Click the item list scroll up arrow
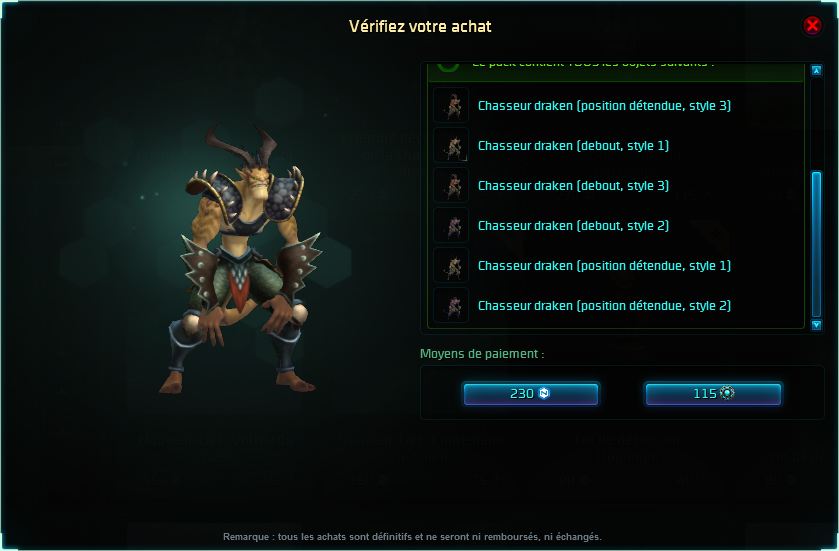This screenshot has height=551, width=839. (x=816, y=71)
